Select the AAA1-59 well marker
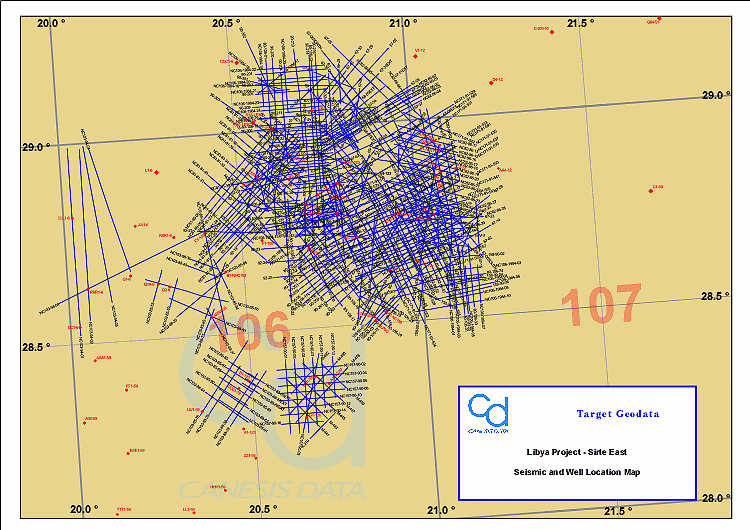 click(x=95, y=360)
